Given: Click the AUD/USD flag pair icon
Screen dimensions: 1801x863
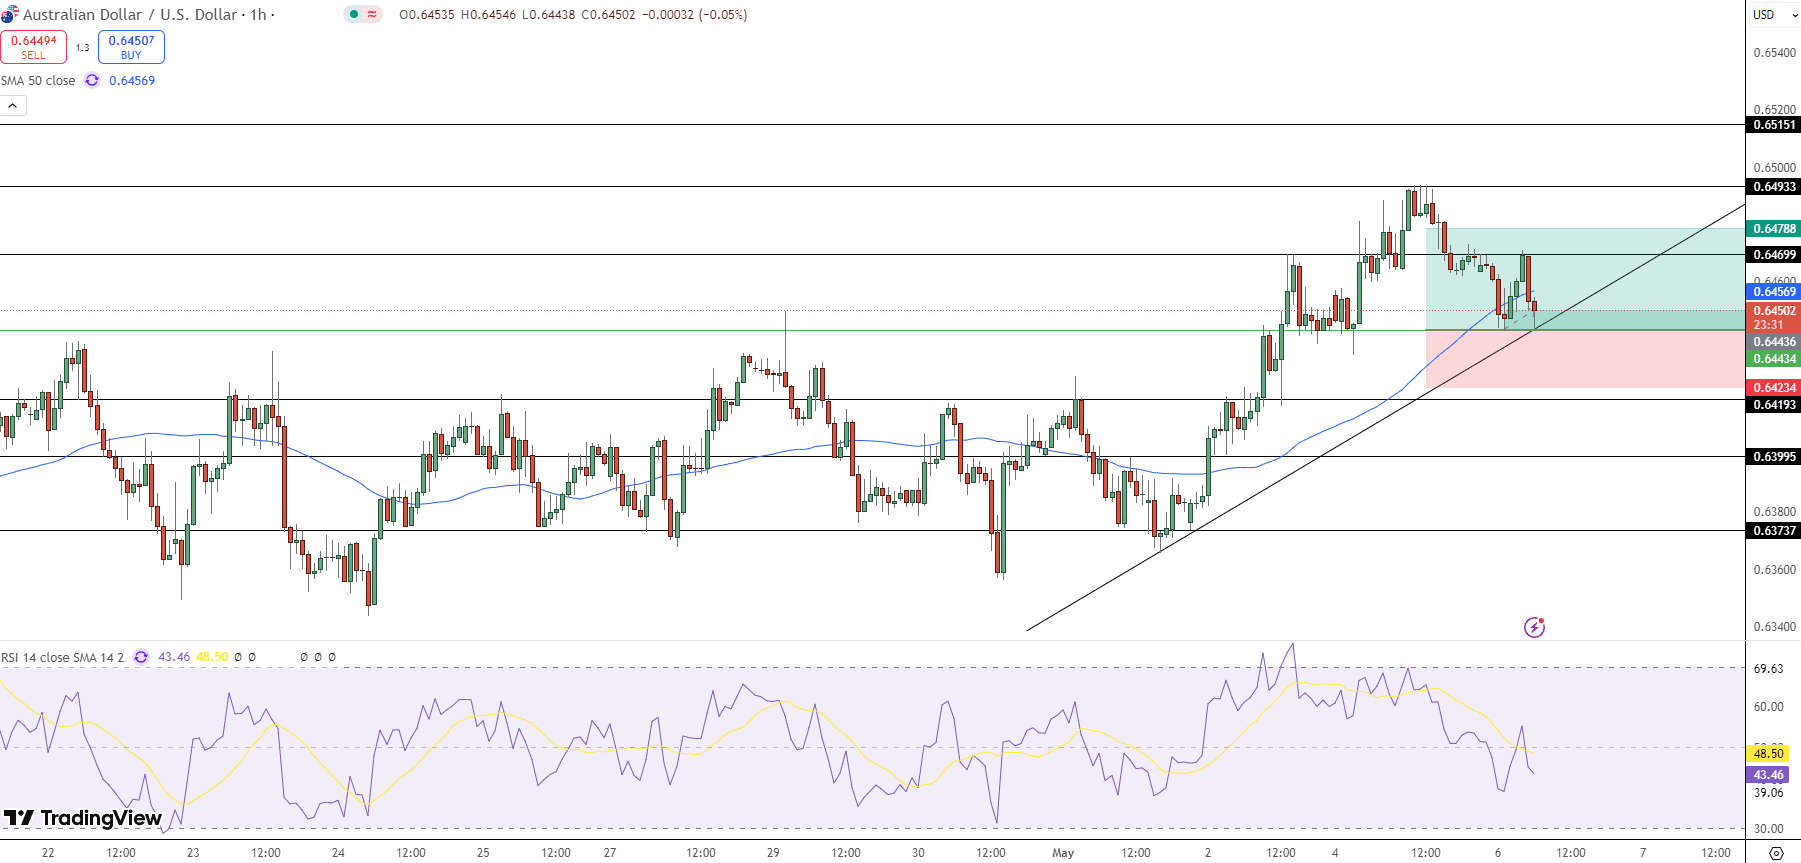Looking at the screenshot, I should [x=10, y=14].
